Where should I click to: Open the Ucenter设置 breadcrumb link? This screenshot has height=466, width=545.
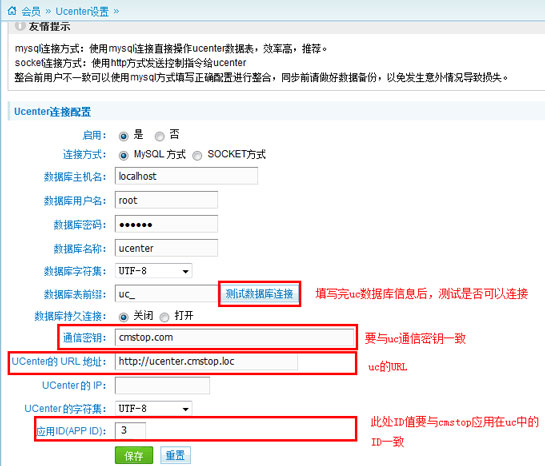pyautogui.click(x=82, y=11)
